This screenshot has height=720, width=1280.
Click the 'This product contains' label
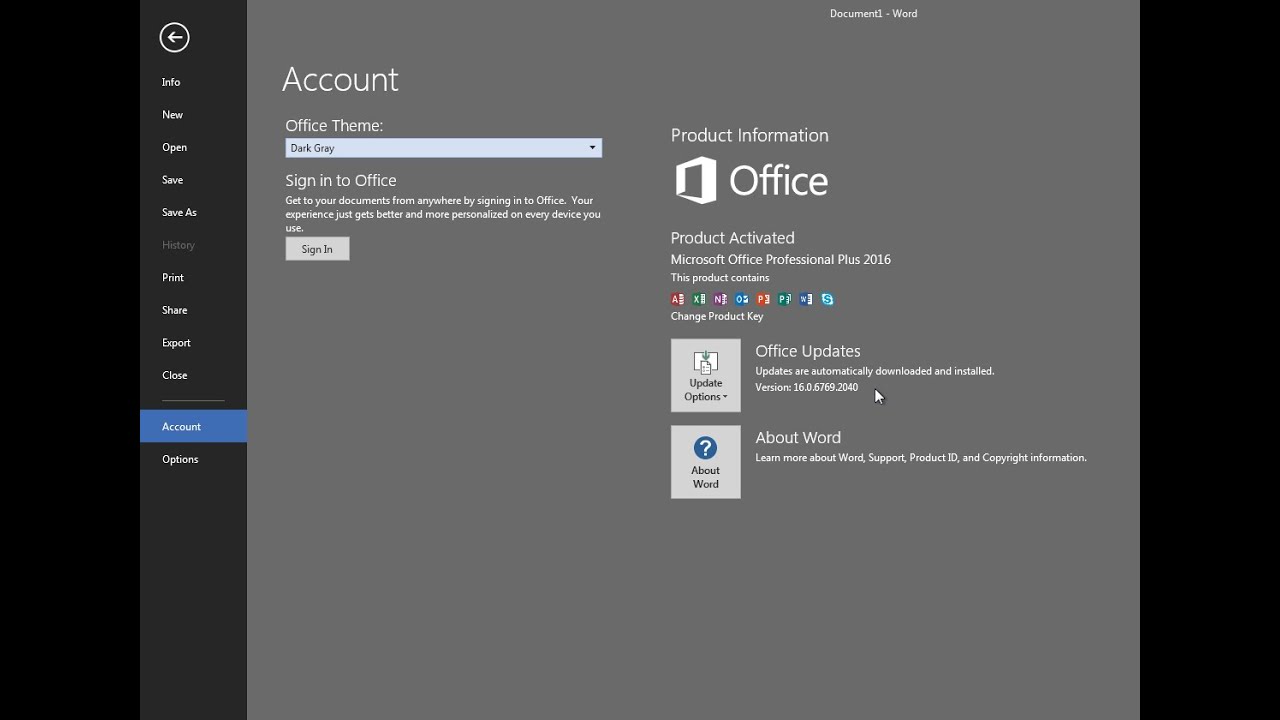720,278
